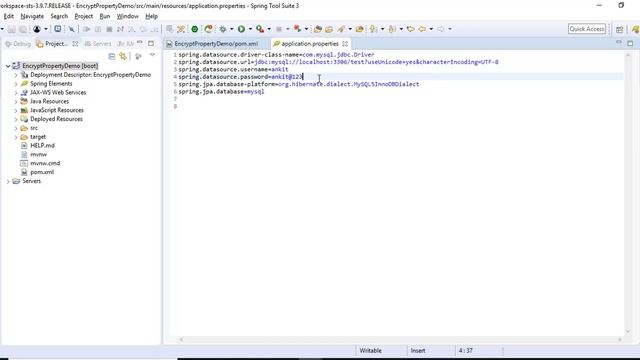Select the mvnw file in Project Explorer
Image resolution: width=640 pixels, height=360 pixels.
(38, 154)
